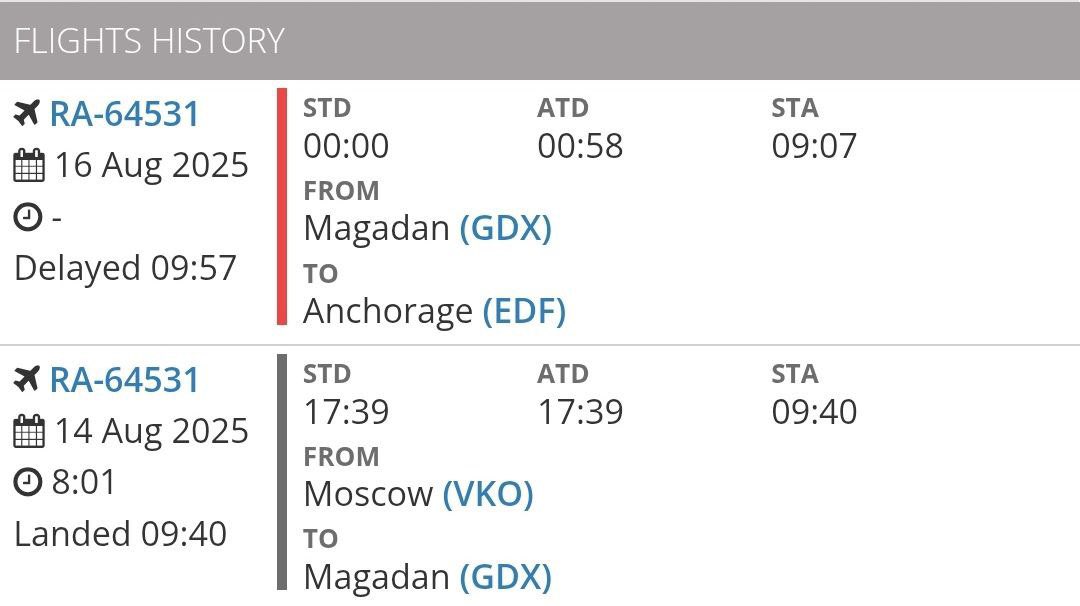The image size is (1080, 606).
Task: Open the GDX airport link under FROM Magadan
Action: pyautogui.click(x=506, y=228)
